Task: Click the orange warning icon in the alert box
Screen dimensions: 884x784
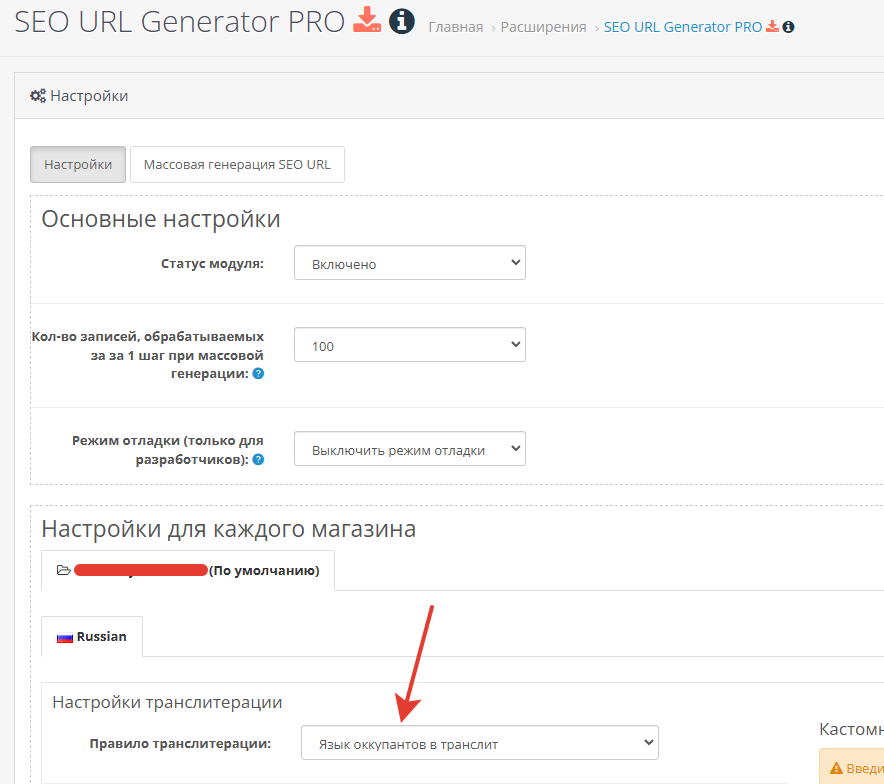Action: coord(837,768)
